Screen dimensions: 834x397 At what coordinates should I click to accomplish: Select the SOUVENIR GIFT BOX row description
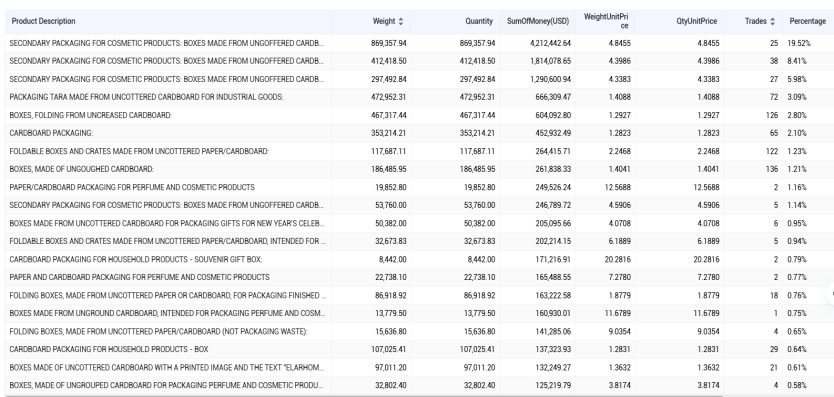click(x=136, y=260)
